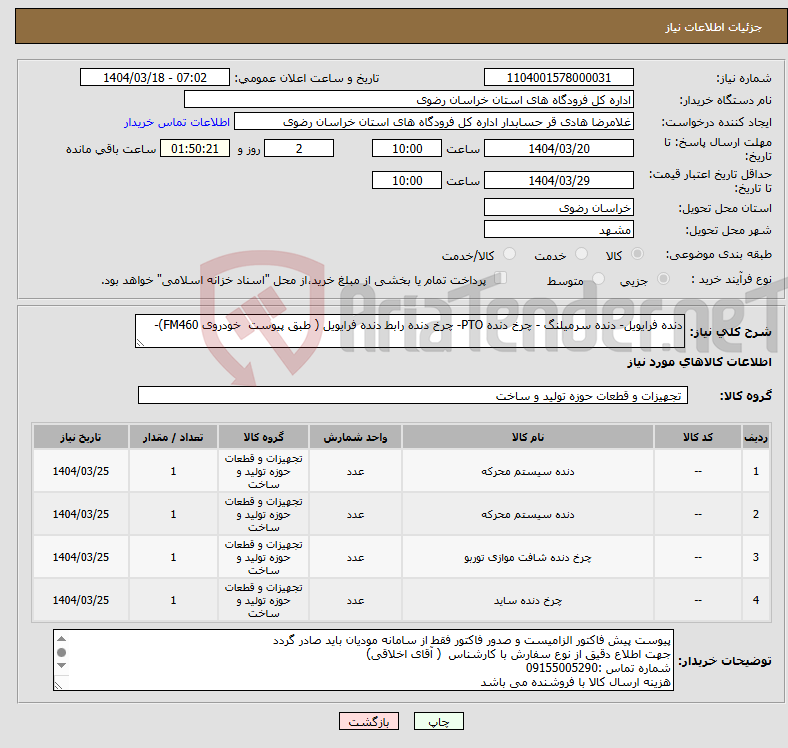Click the جزئیات اطلاعات نیاز header title
Image resolution: width=788 pixels, height=748 pixels.
[x=714, y=27]
